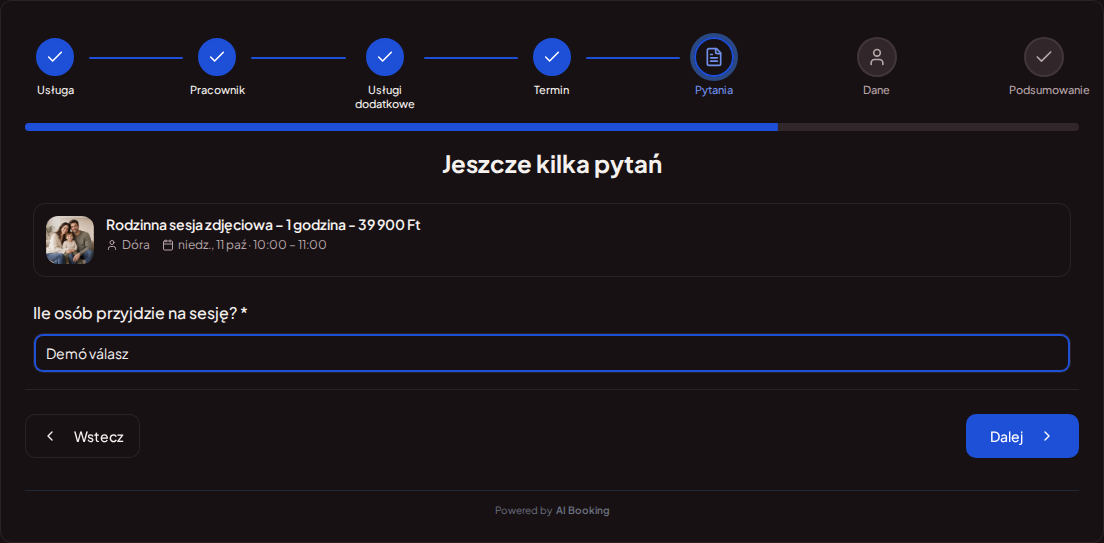Open the AI Booking footer link
Image resolution: width=1104 pixels, height=543 pixels.
point(583,511)
